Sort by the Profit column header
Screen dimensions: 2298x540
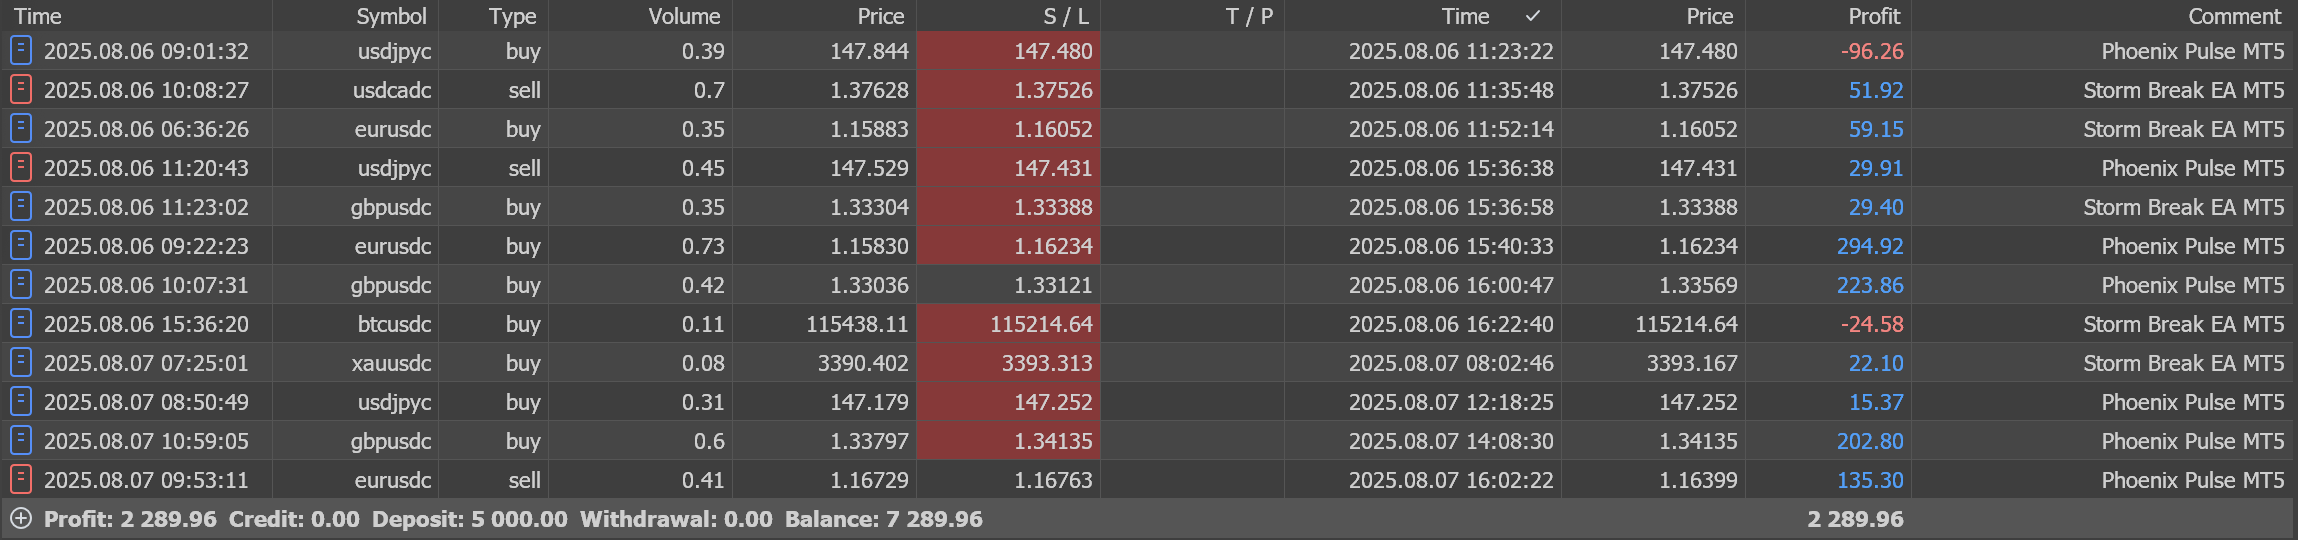(1873, 16)
